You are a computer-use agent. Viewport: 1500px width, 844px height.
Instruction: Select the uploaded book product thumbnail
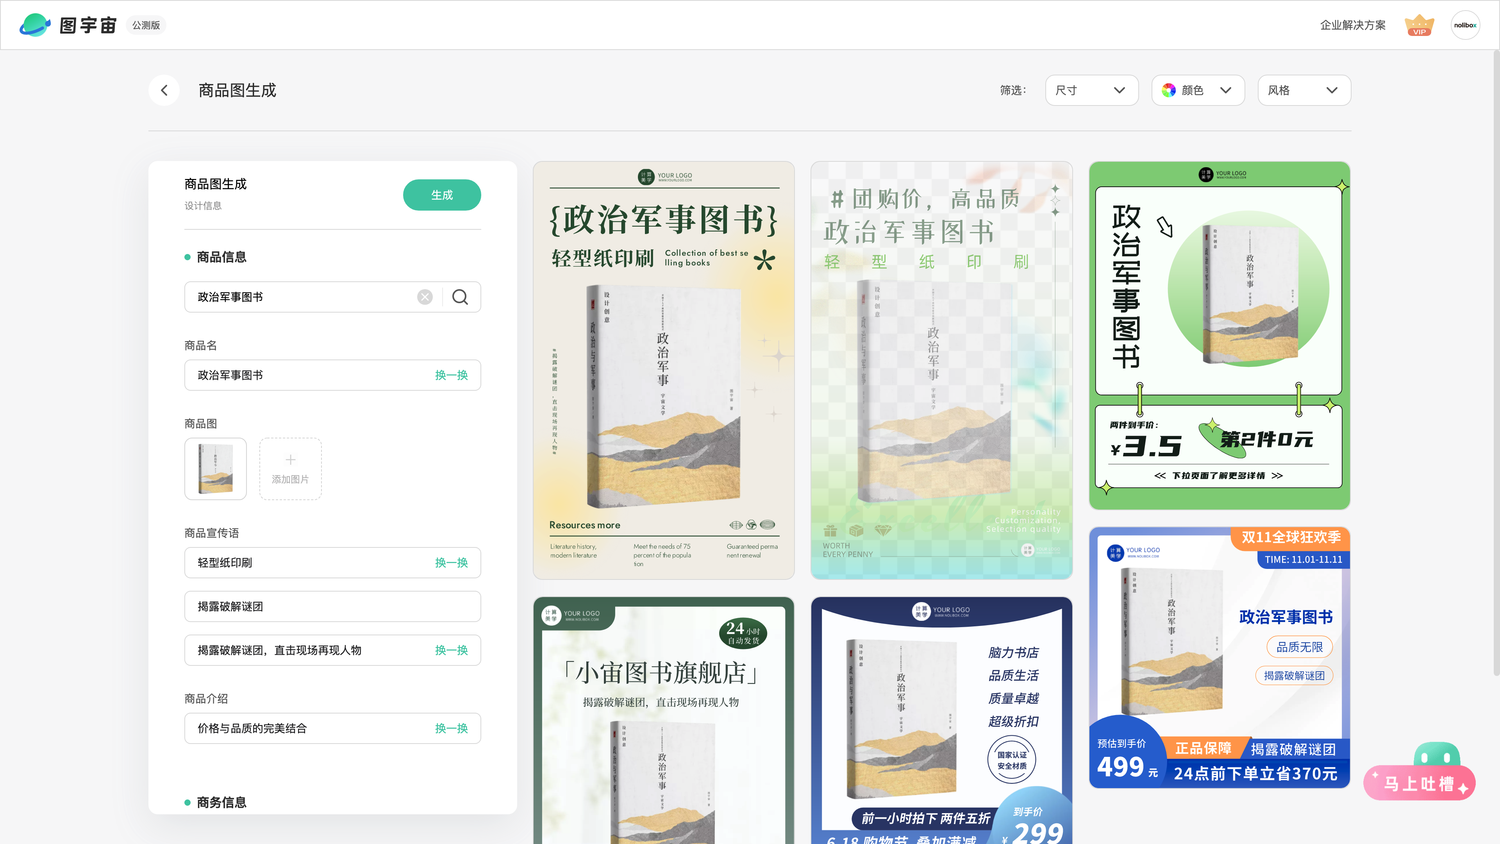(x=215, y=468)
